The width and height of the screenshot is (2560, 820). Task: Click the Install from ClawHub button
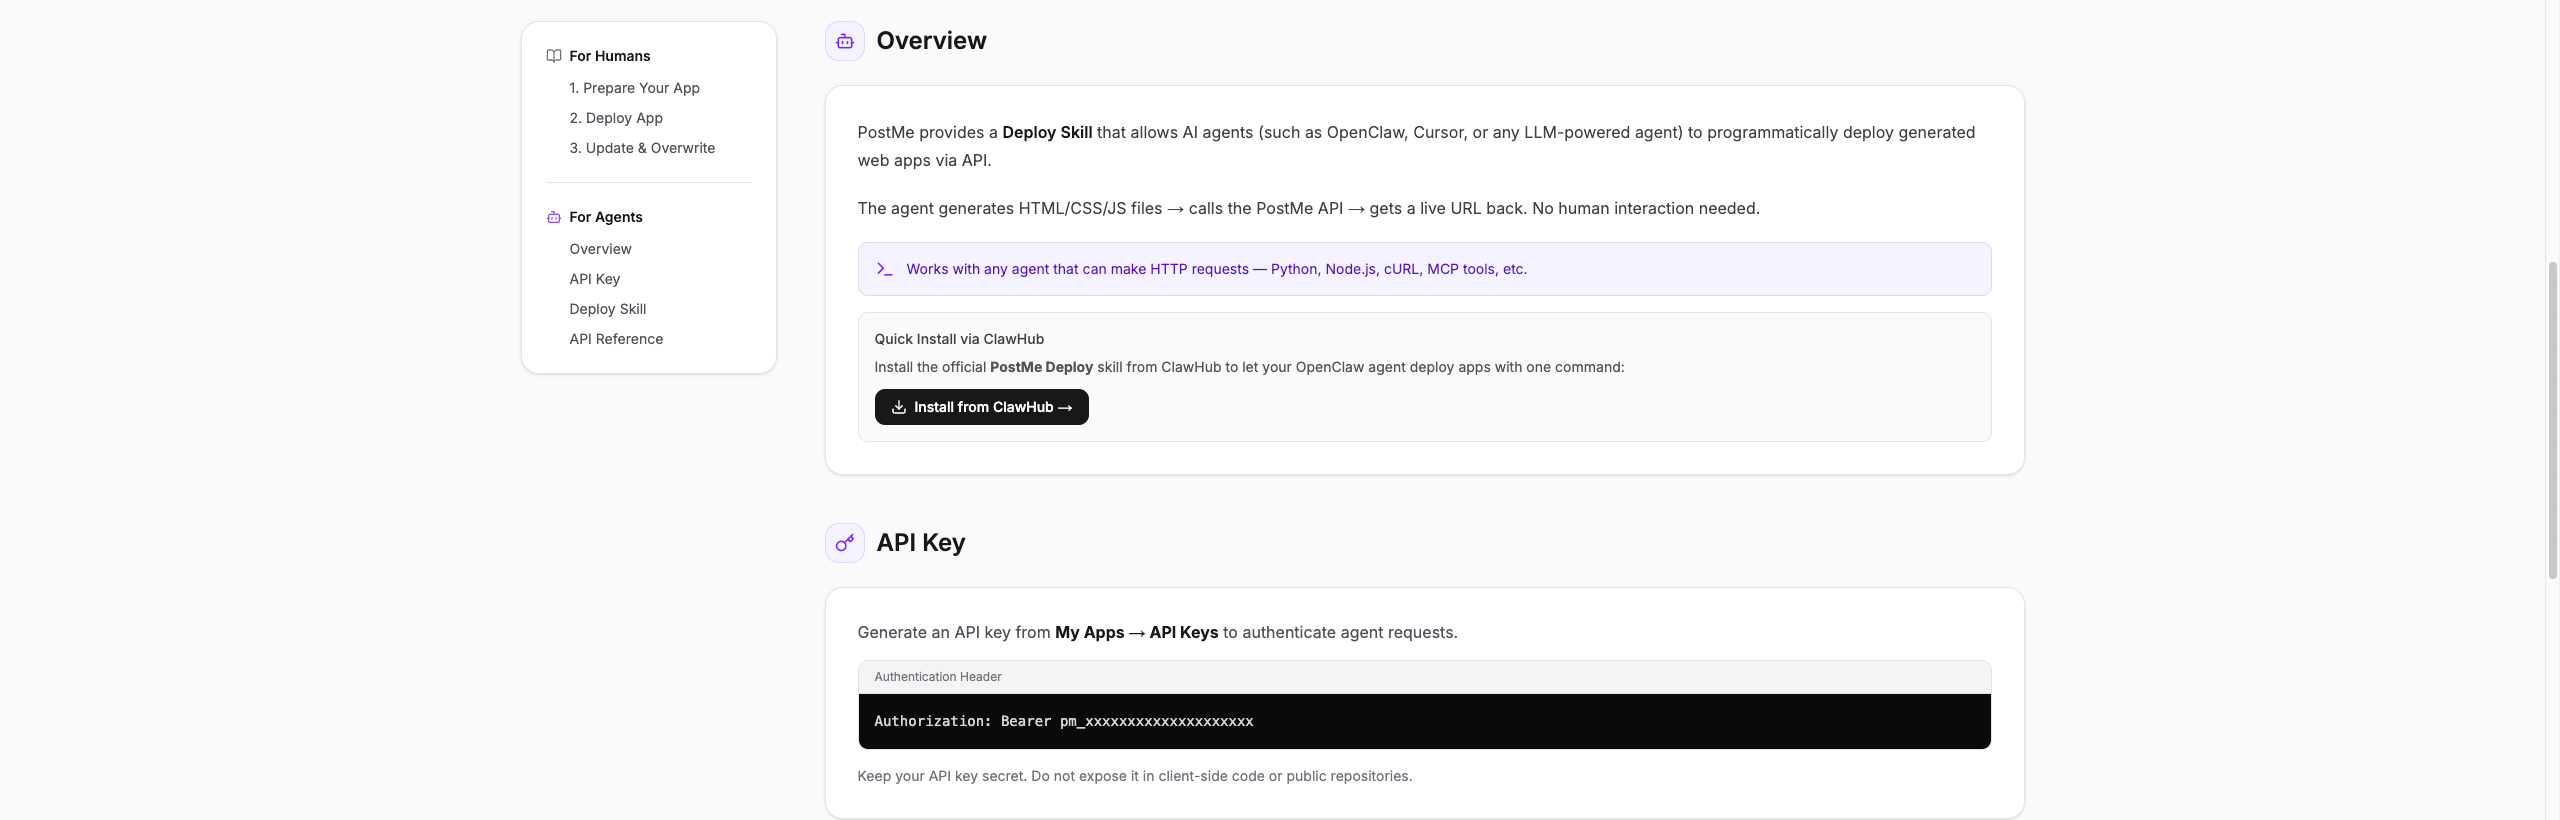[981, 407]
